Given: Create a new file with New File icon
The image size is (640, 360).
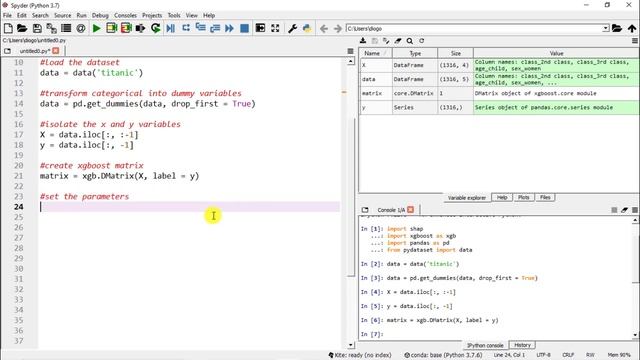Looking at the screenshot, I should pos(8,28).
